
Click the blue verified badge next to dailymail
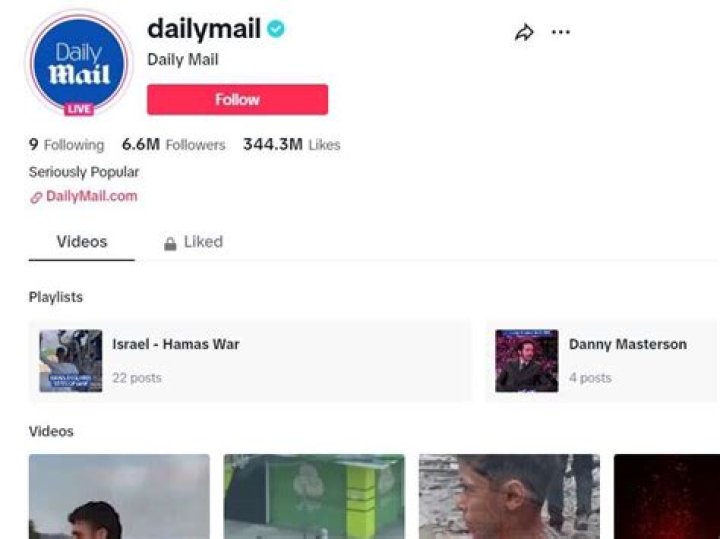[276, 29]
